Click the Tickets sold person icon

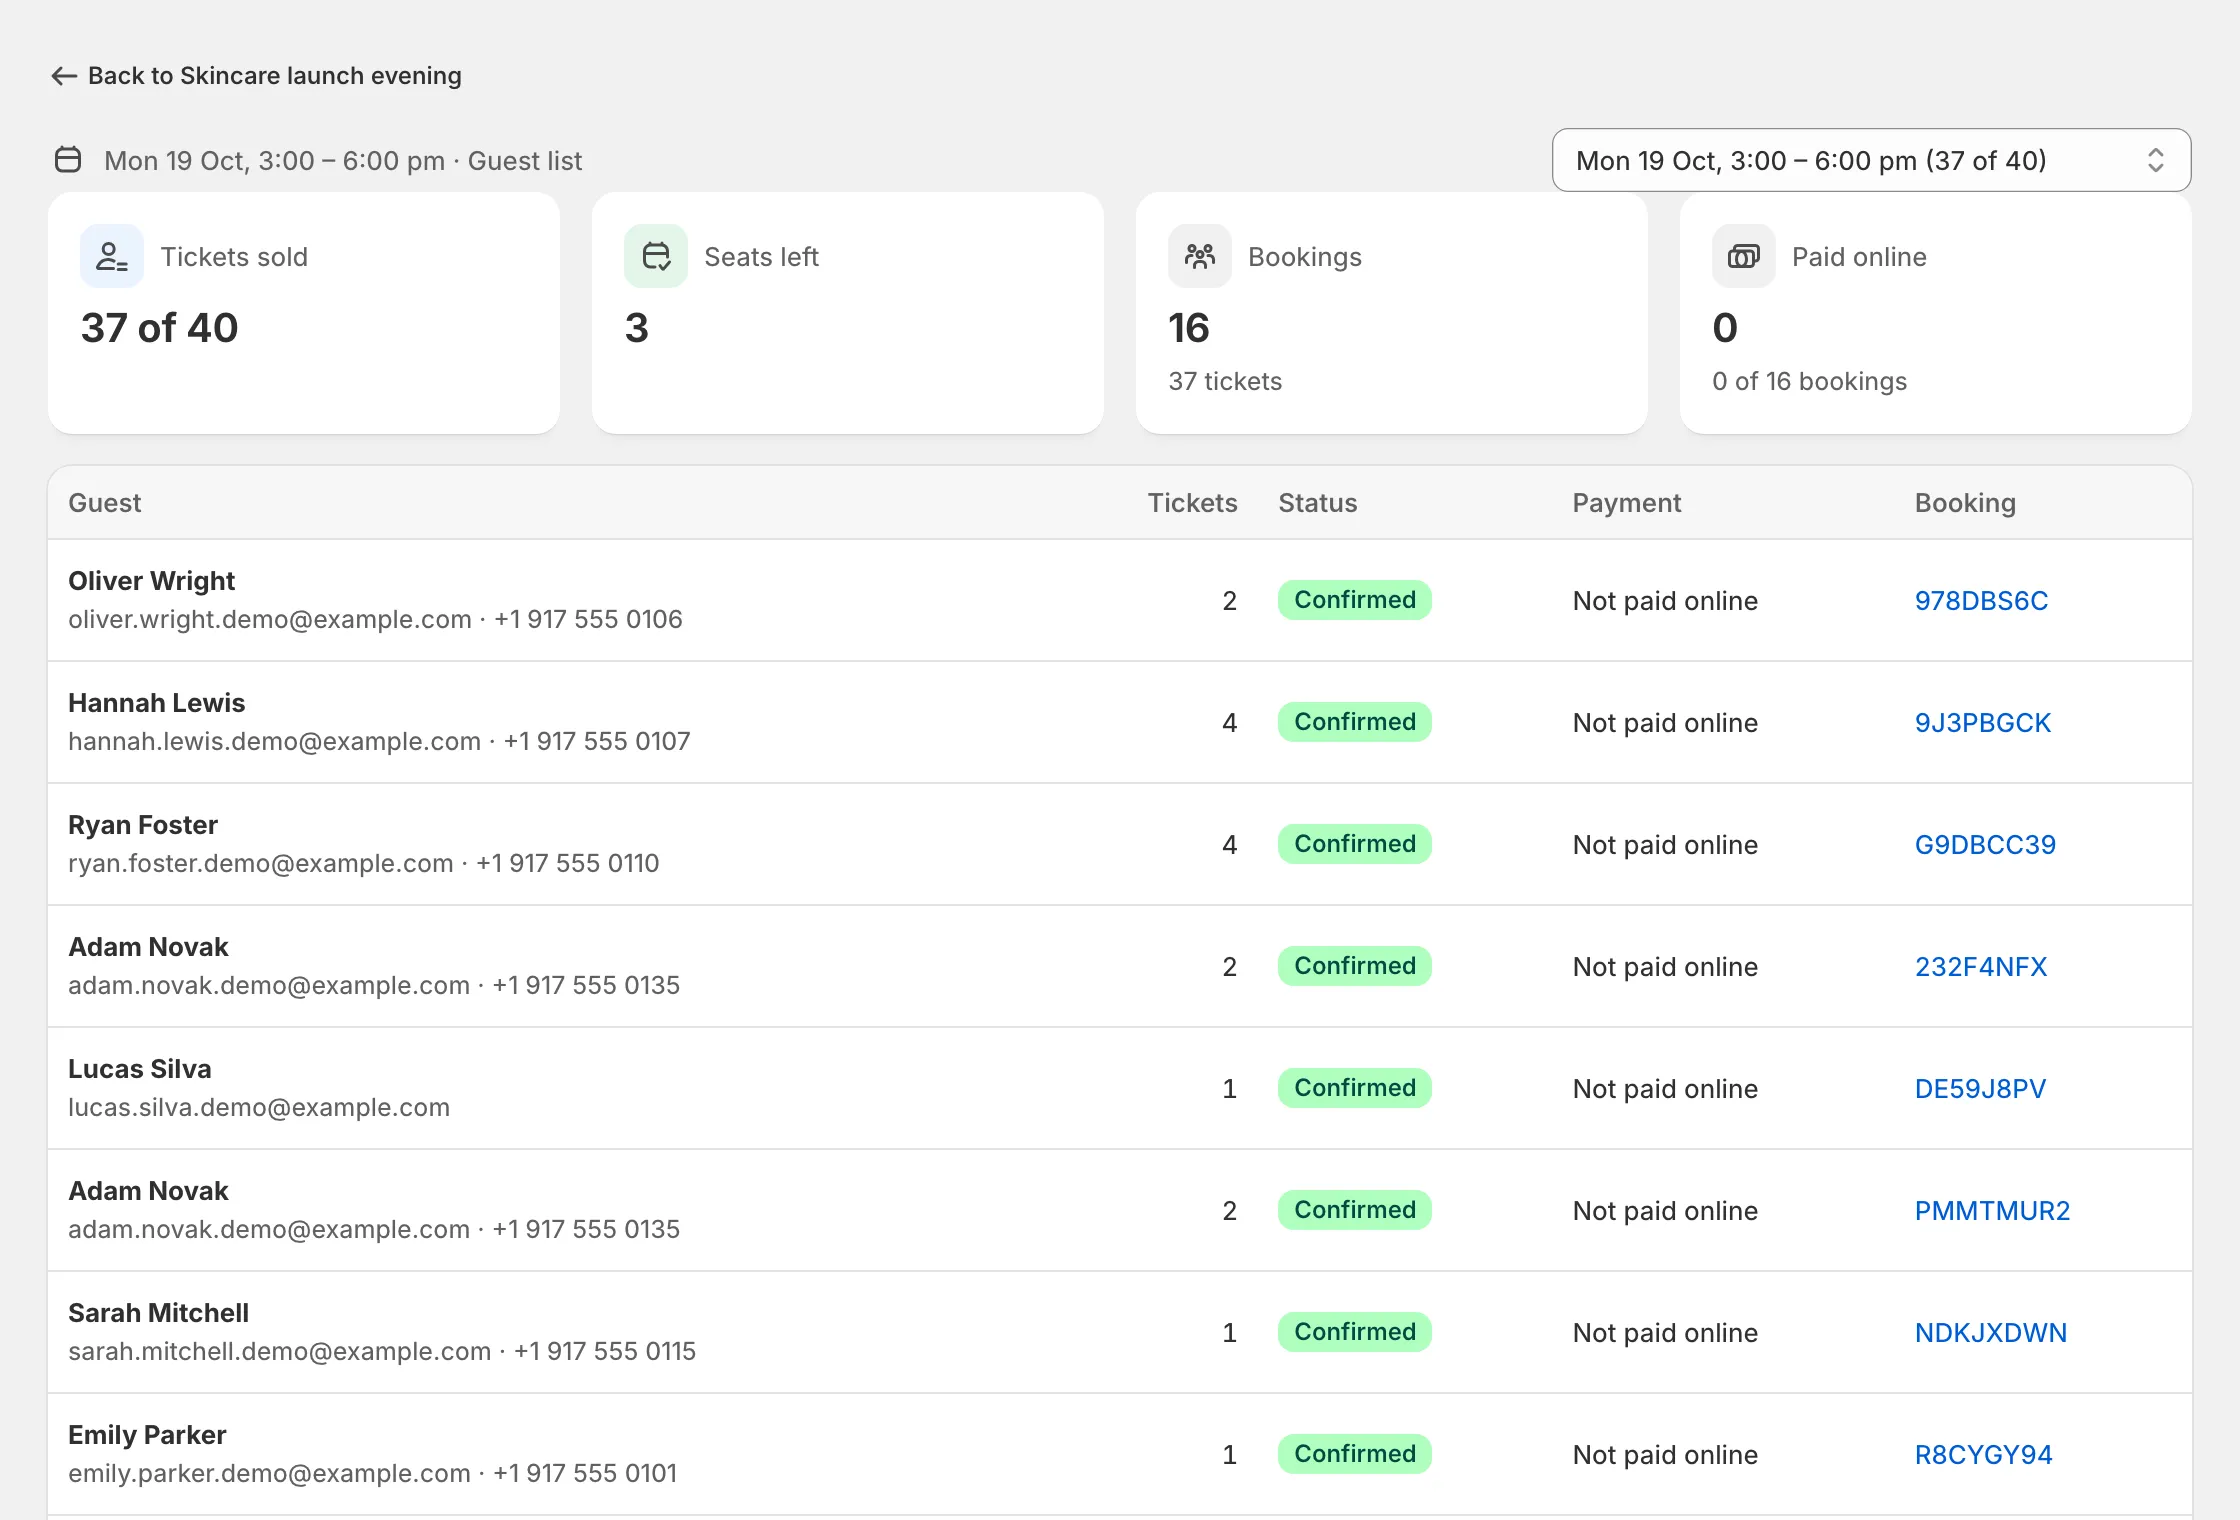tap(112, 256)
